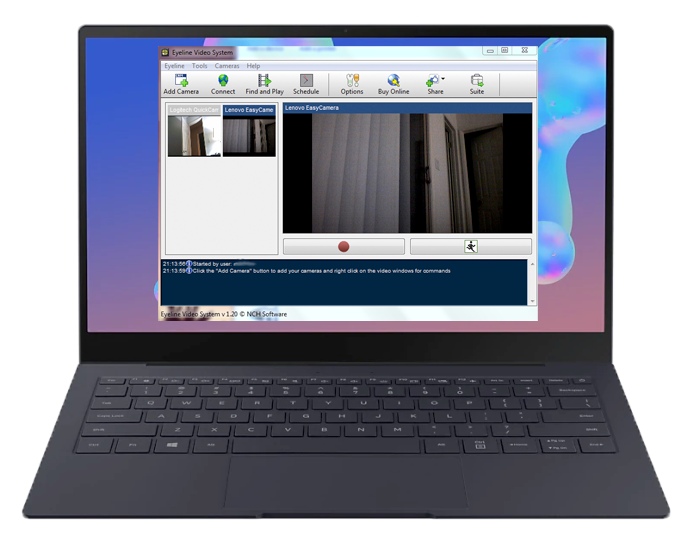Click the Eyeline Video System app title icon
696x535 pixels.
165,52
